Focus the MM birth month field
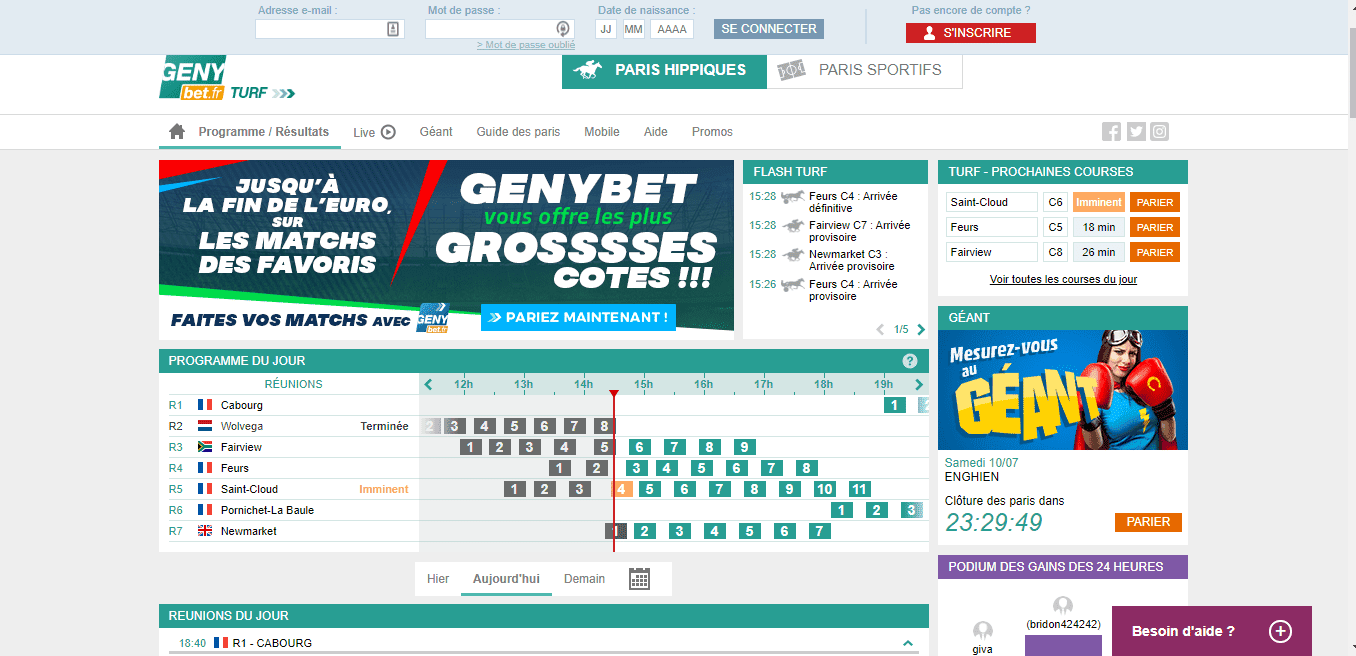 (634, 29)
